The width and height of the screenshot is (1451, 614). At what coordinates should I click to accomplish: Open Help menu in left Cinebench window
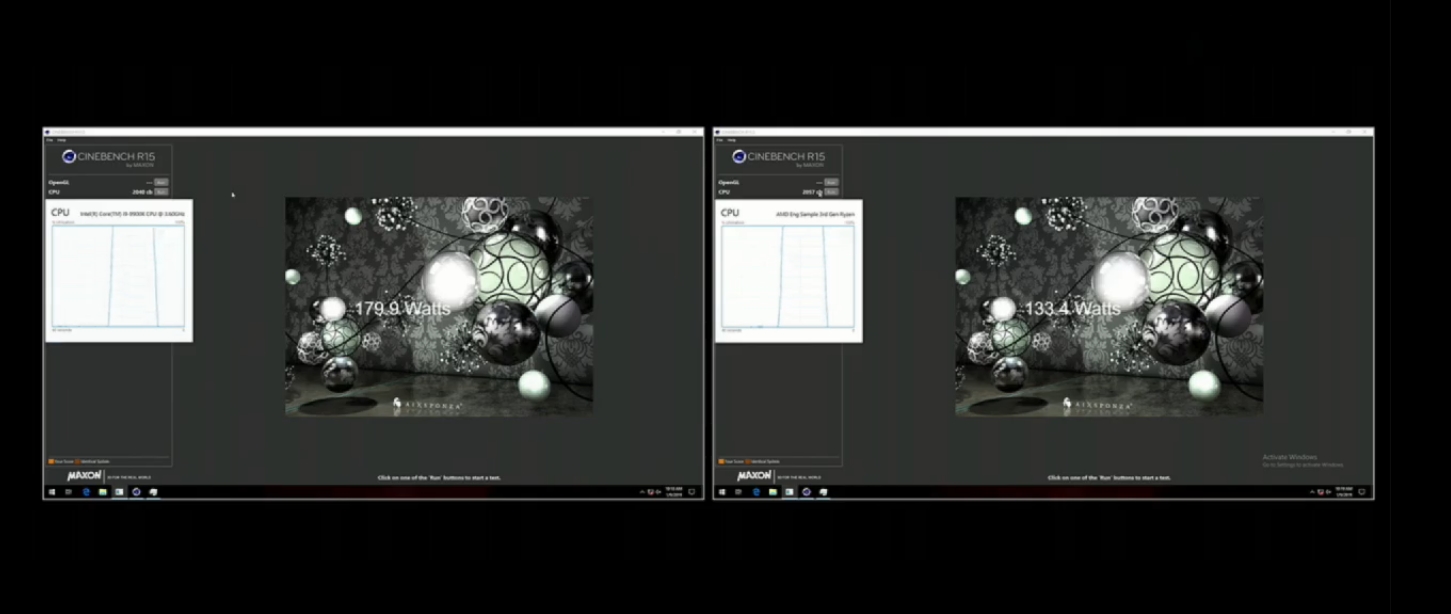(62, 140)
